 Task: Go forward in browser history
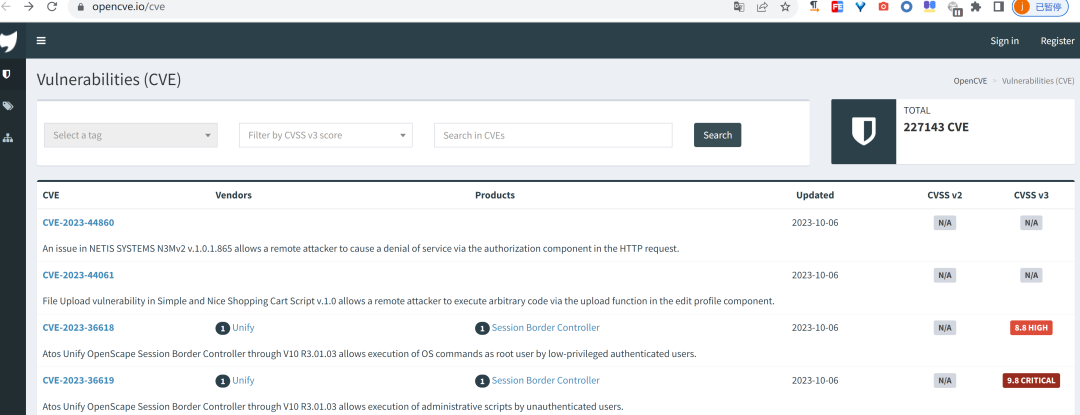pos(28,7)
